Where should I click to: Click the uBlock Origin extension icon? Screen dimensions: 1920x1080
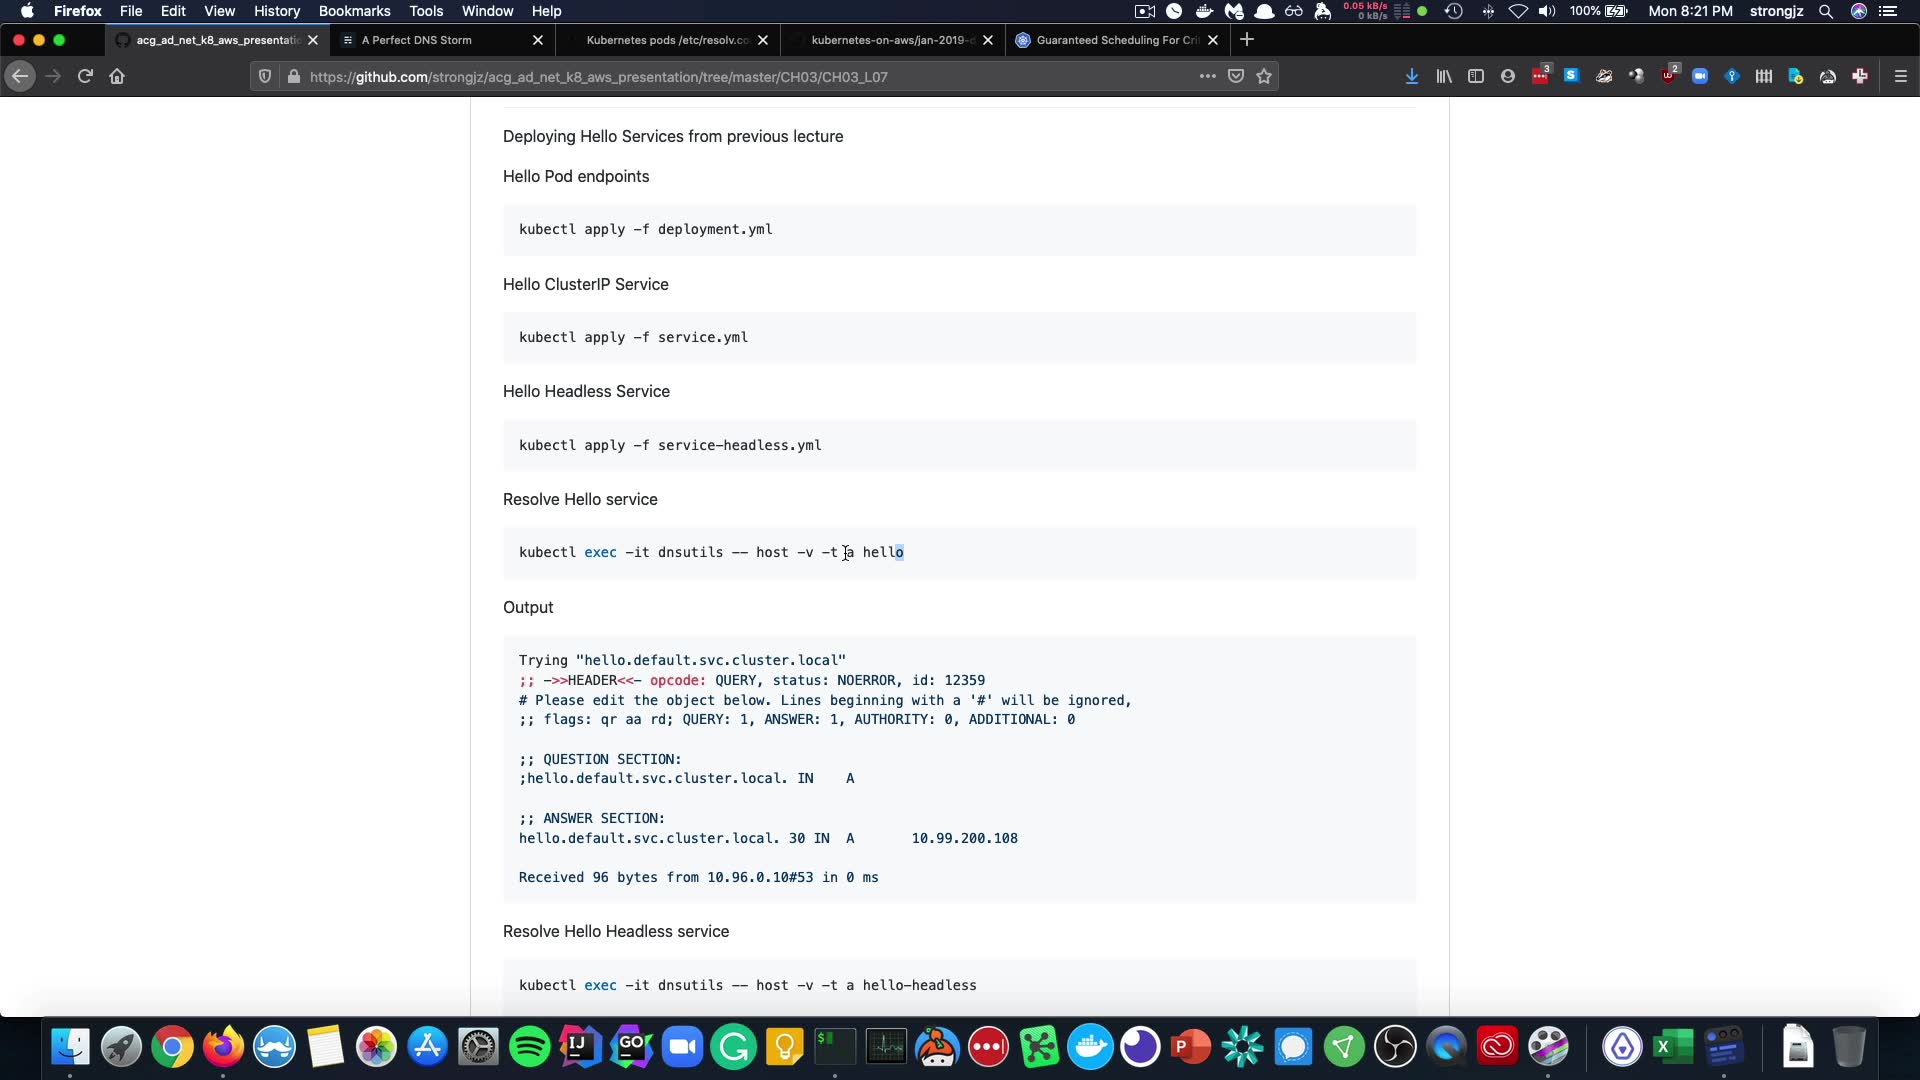click(x=1669, y=77)
